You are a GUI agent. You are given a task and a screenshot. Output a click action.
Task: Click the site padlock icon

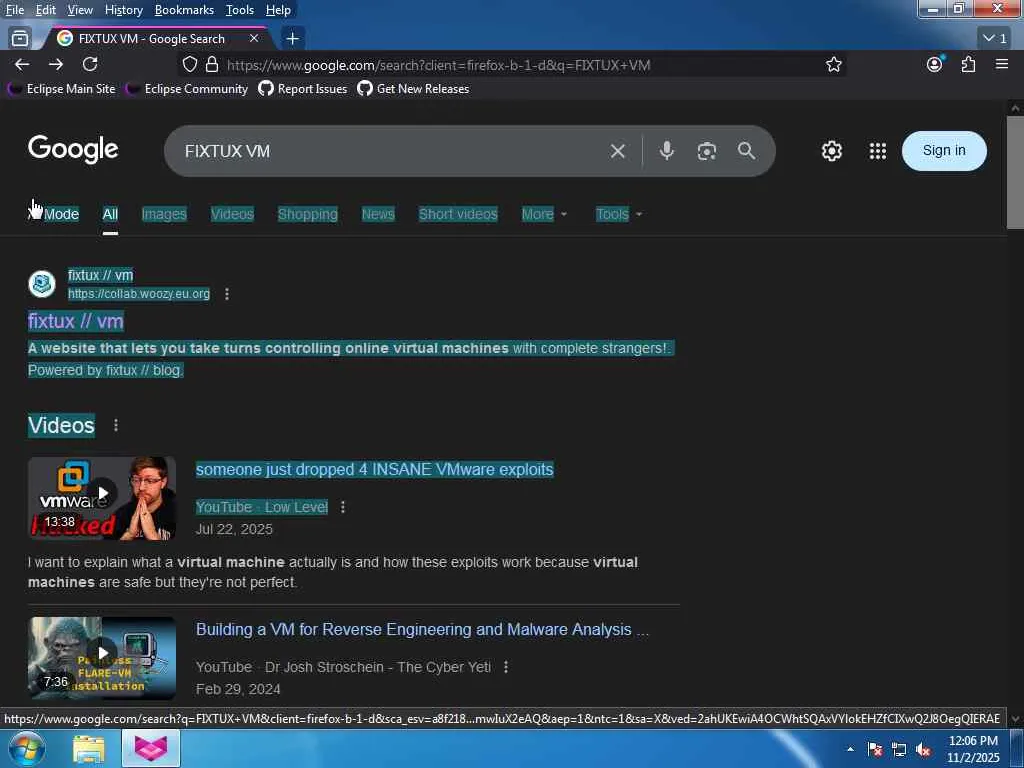(212, 64)
